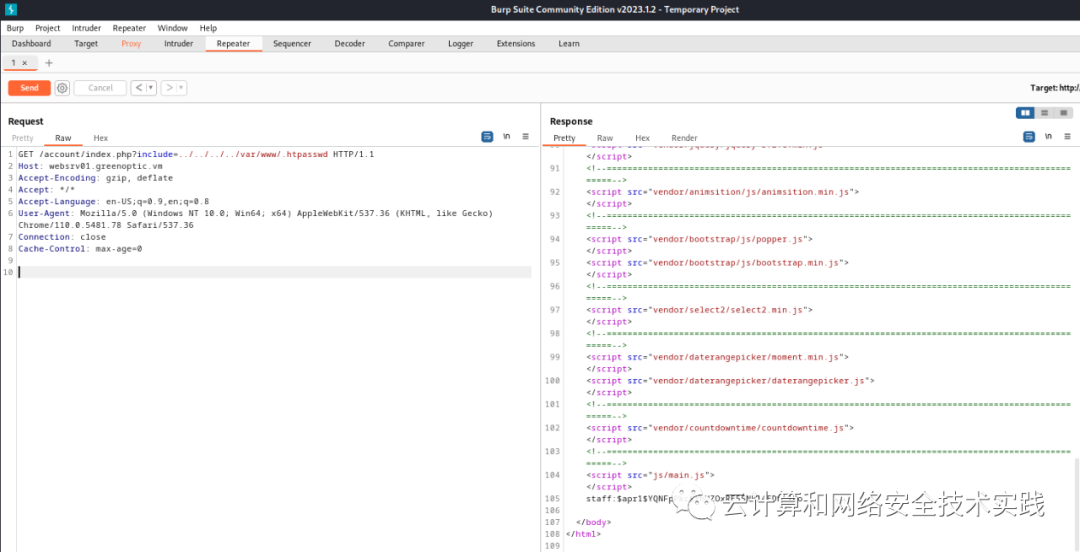
Task: Open the Window menu
Action: [172, 28]
